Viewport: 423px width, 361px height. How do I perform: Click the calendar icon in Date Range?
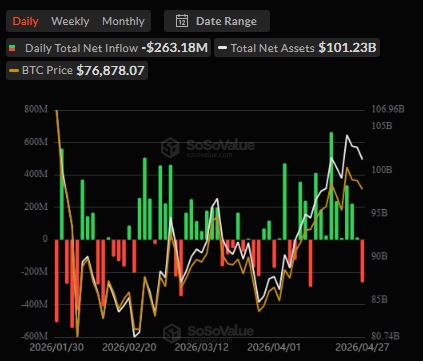[x=182, y=21]
